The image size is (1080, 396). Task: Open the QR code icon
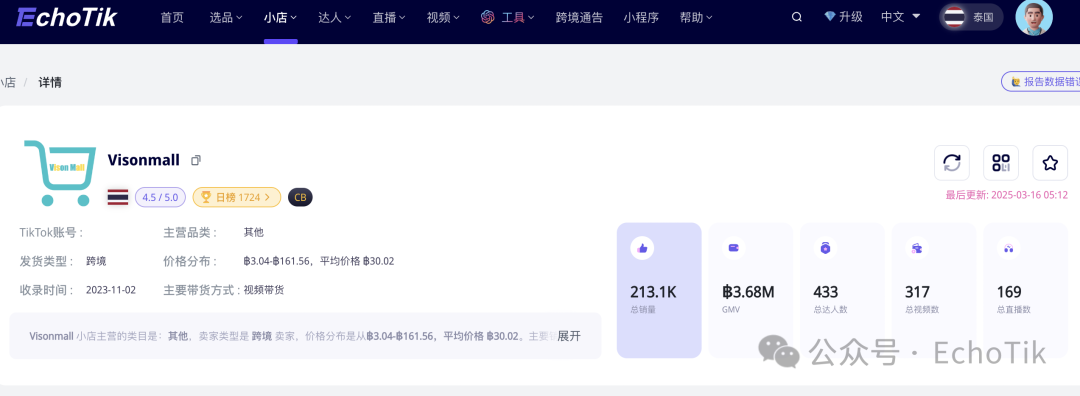1000,163
